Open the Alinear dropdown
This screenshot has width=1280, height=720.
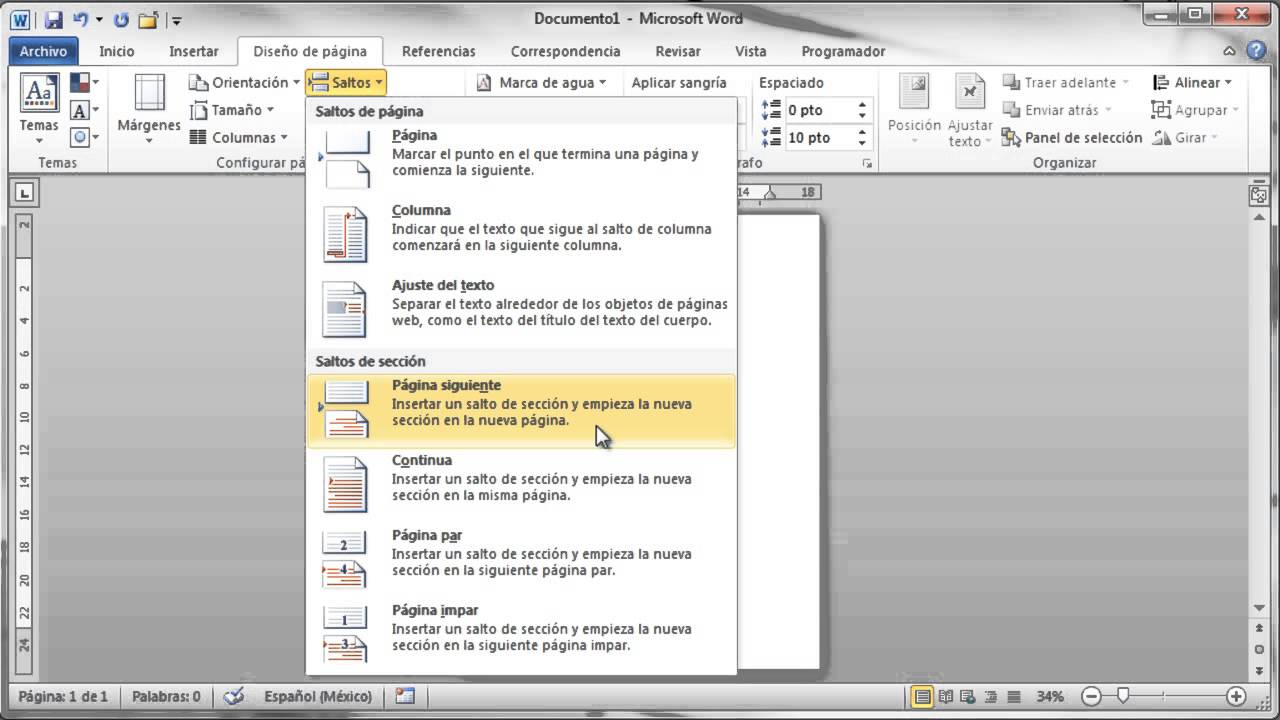tap(1192, 83)
